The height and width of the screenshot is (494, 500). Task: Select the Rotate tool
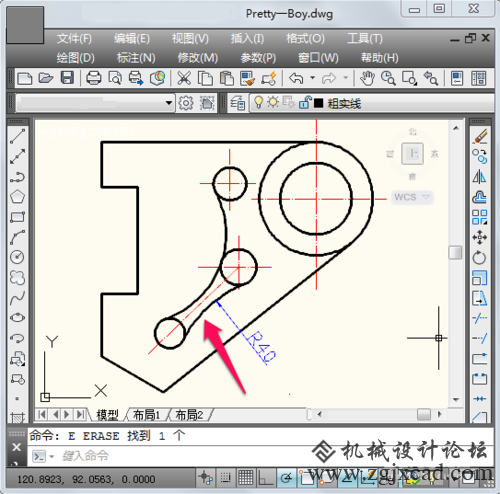[x=480, y=257]
